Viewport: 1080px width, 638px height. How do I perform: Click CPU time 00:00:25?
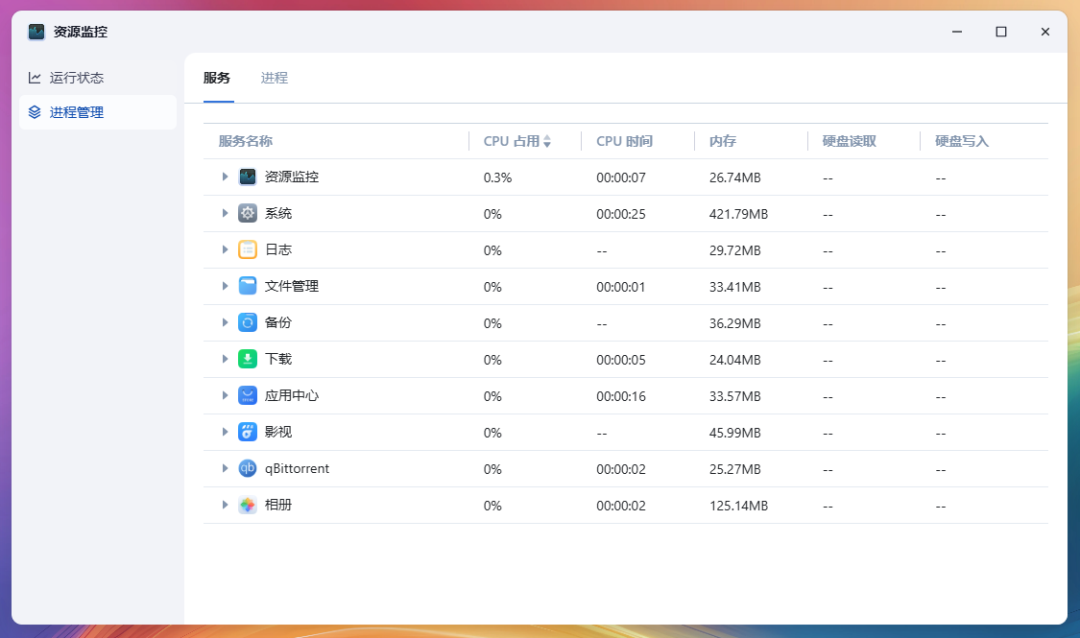point(621,214)
